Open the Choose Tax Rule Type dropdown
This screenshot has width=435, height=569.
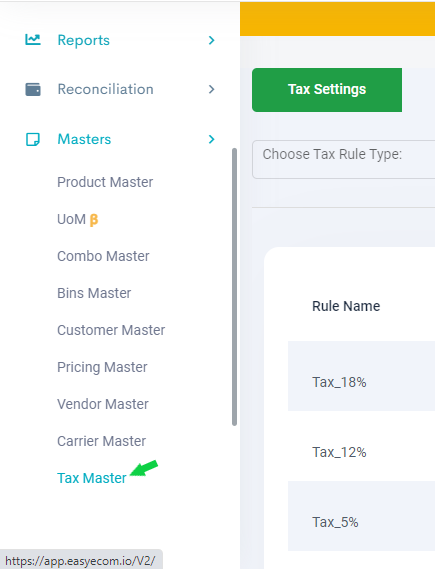tap(343, 159)
